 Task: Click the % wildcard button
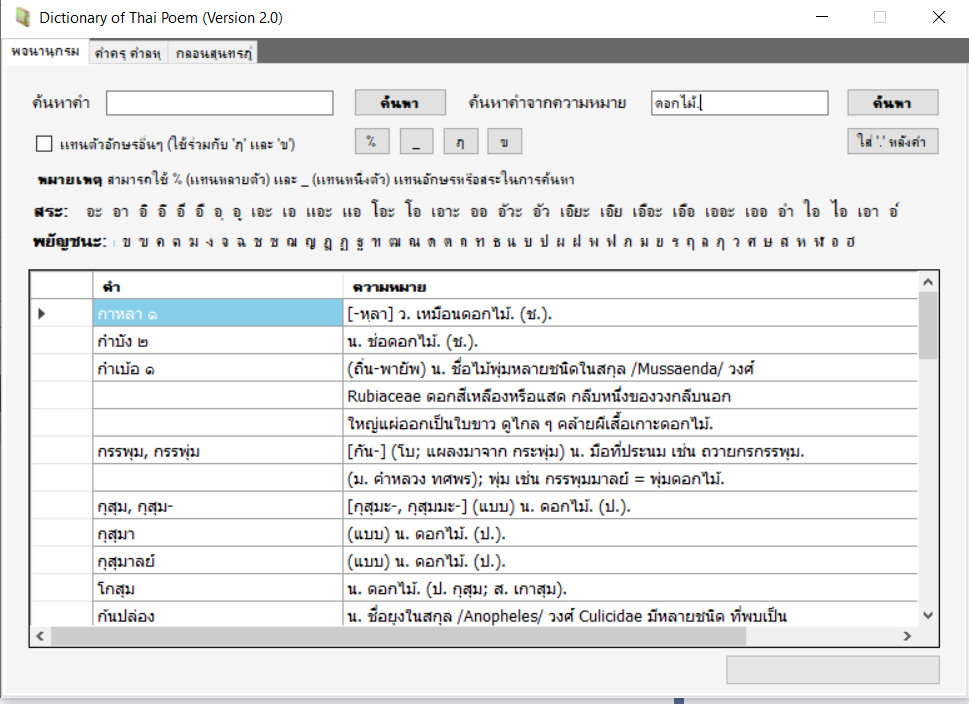[x=371, y=142]
